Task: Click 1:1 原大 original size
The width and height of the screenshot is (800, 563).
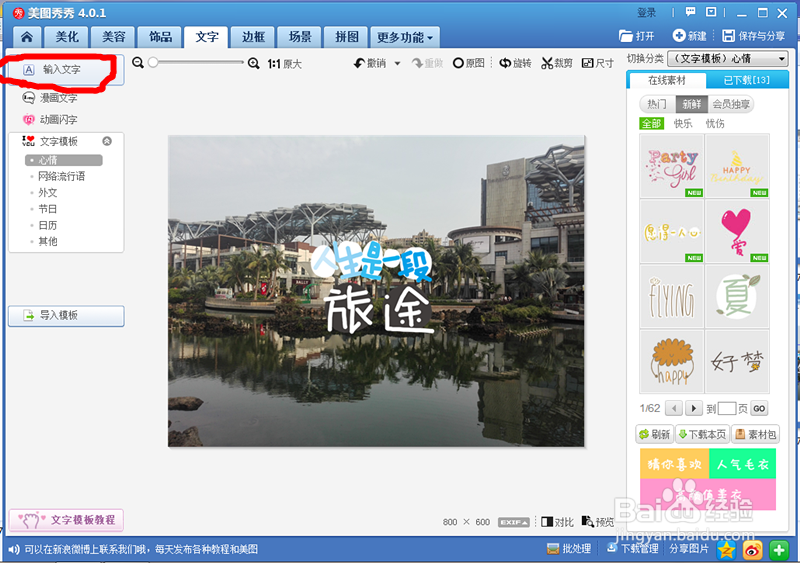Action: (285, 64)
